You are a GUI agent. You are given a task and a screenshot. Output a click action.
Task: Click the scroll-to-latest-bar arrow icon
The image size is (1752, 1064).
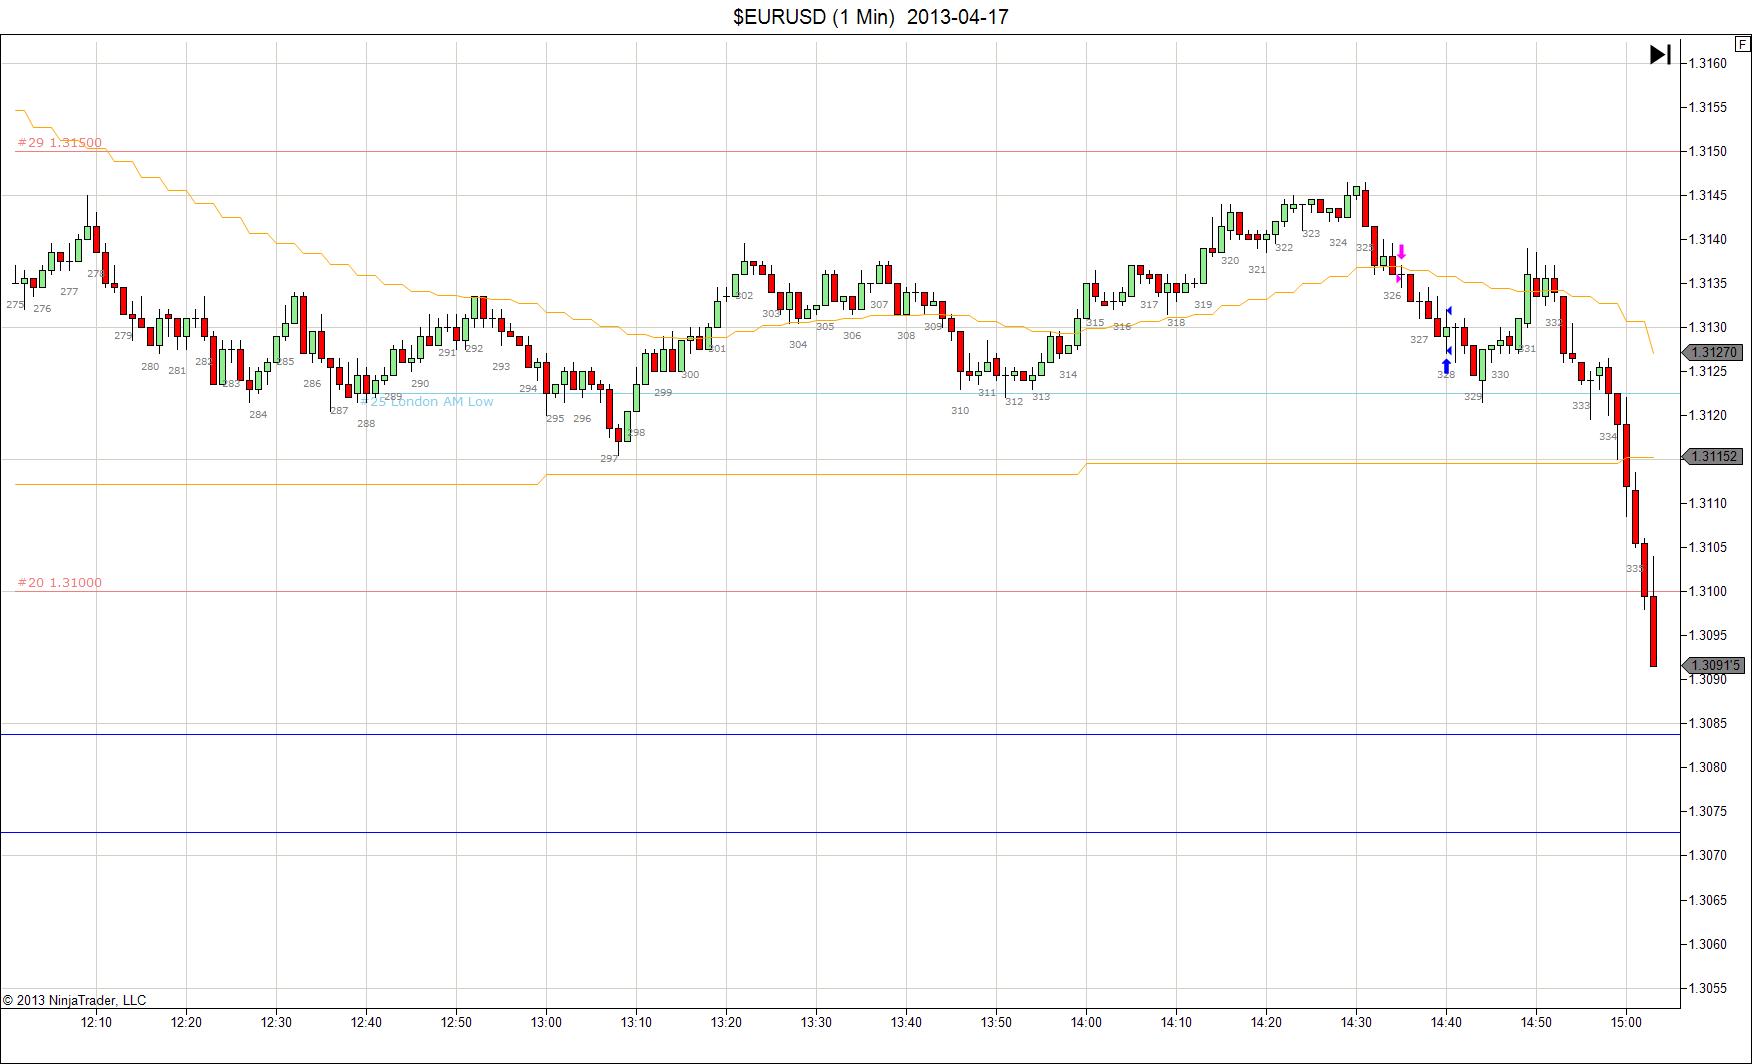1660,54
